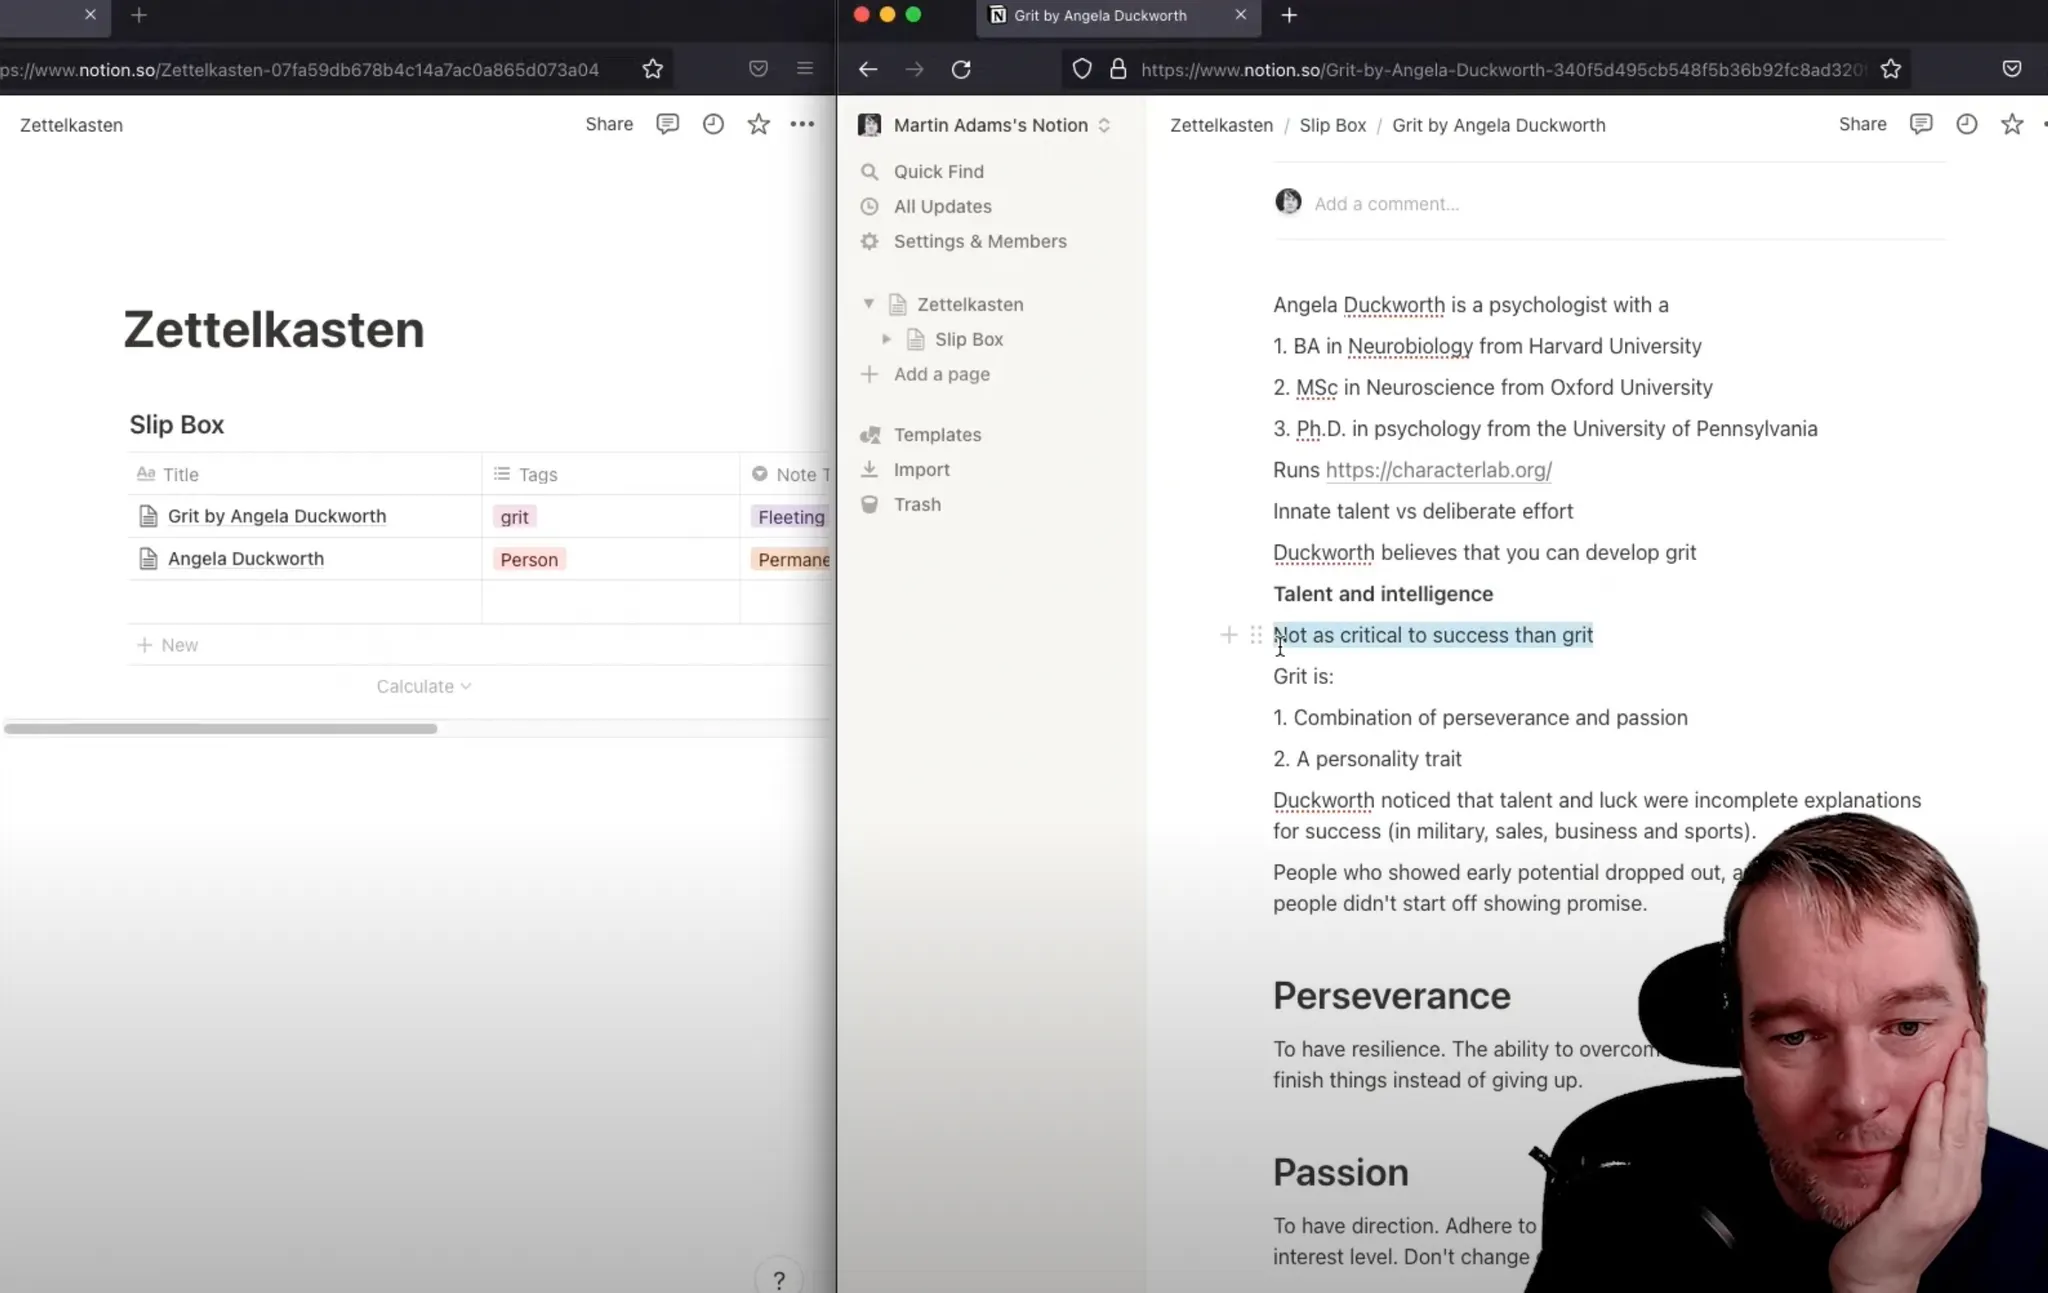Add a block with plus icon beside highlighted line
This screenshot has width=2048, height=1293.
tap(1229, 635)
